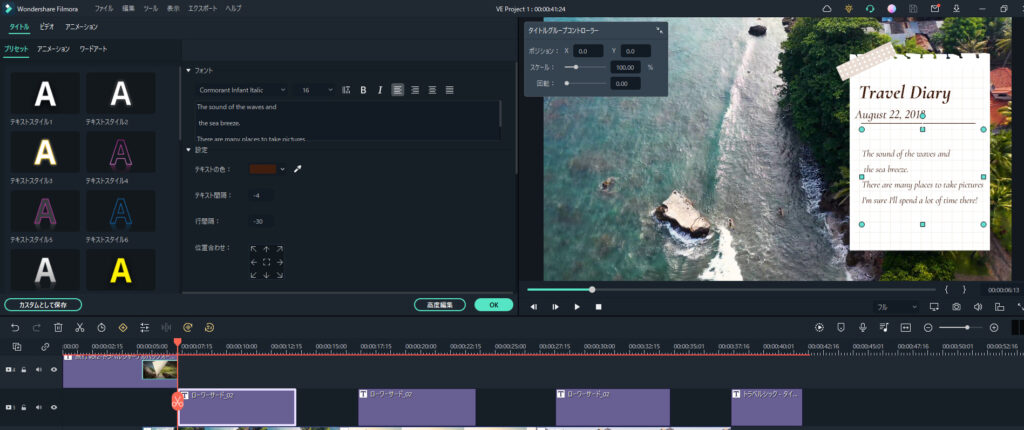Select テキストスタイル1 preset thumbnail
Image resolution: width=1024 pixels, height=430 pixels.
click(x=45, y=93)
